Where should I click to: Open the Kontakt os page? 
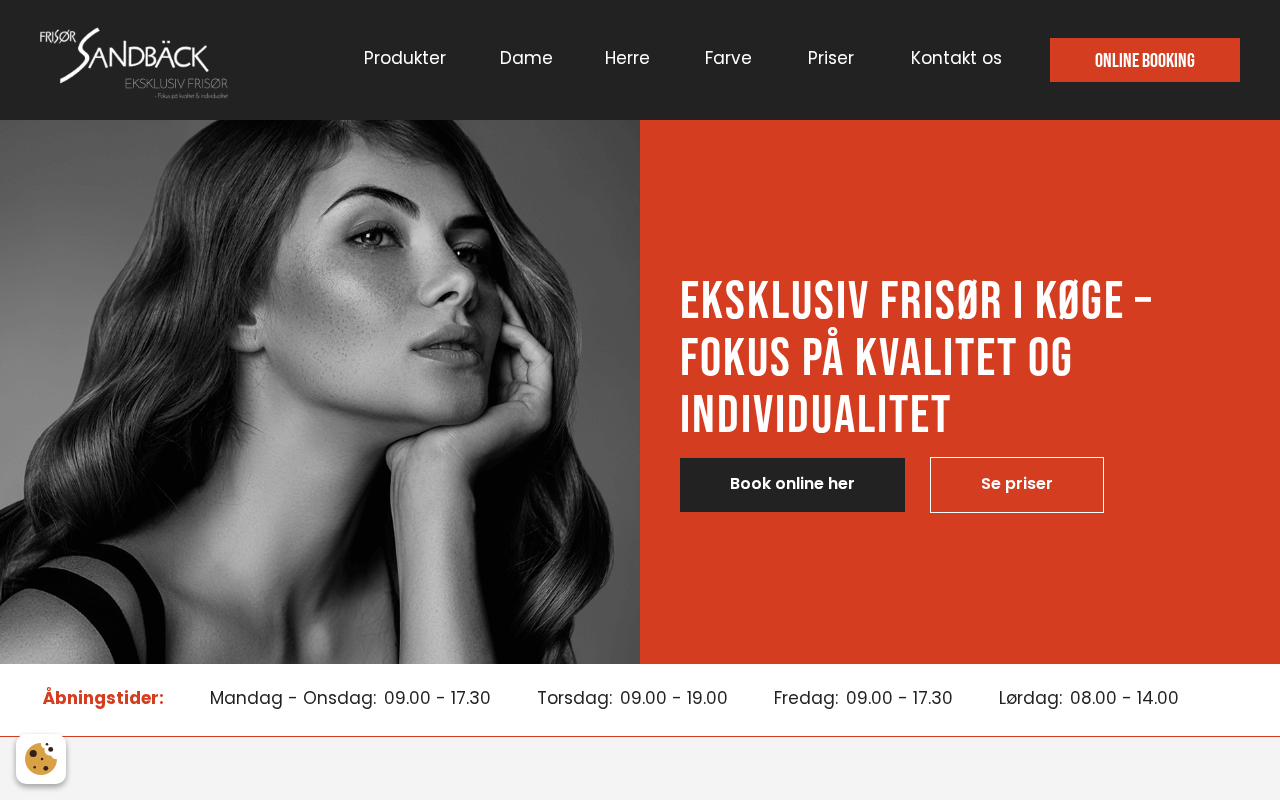[x=956, y=58]
